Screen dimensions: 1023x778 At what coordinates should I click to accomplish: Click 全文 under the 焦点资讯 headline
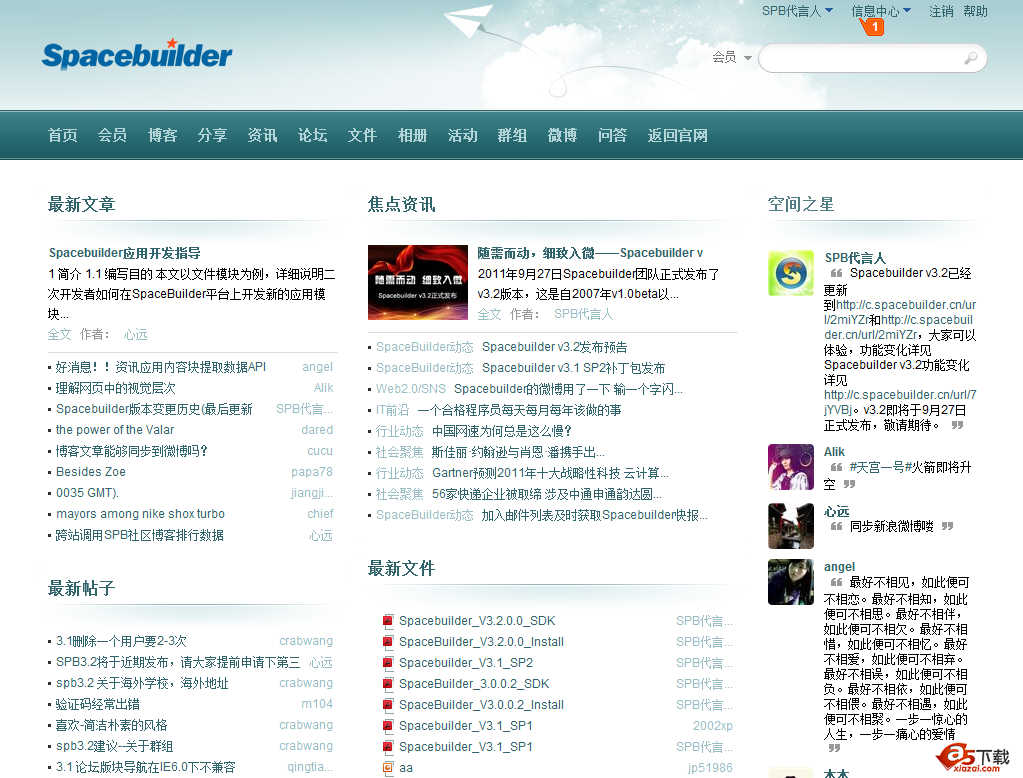click(x=489, y=314)
